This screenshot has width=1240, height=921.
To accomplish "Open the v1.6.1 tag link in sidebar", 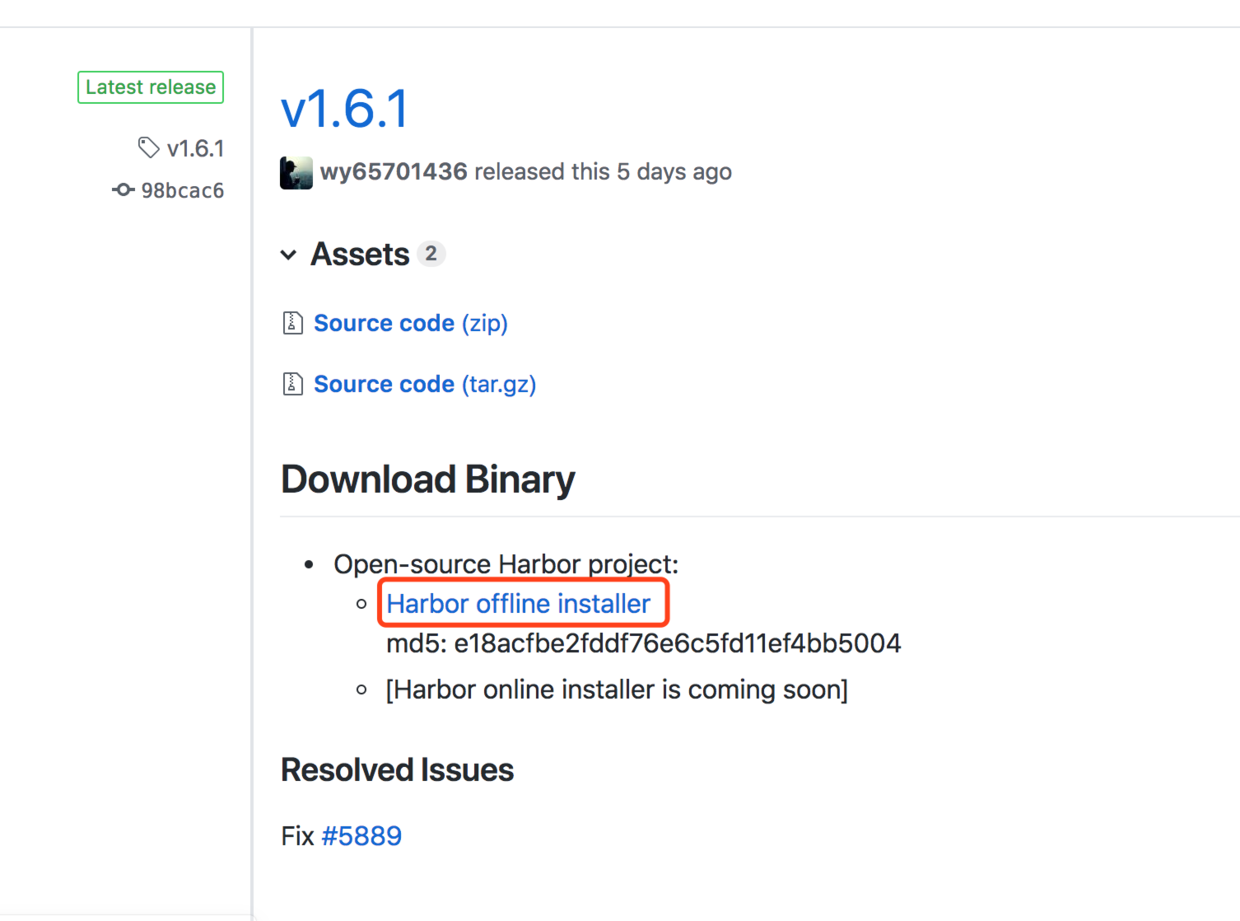I will 195,148.
